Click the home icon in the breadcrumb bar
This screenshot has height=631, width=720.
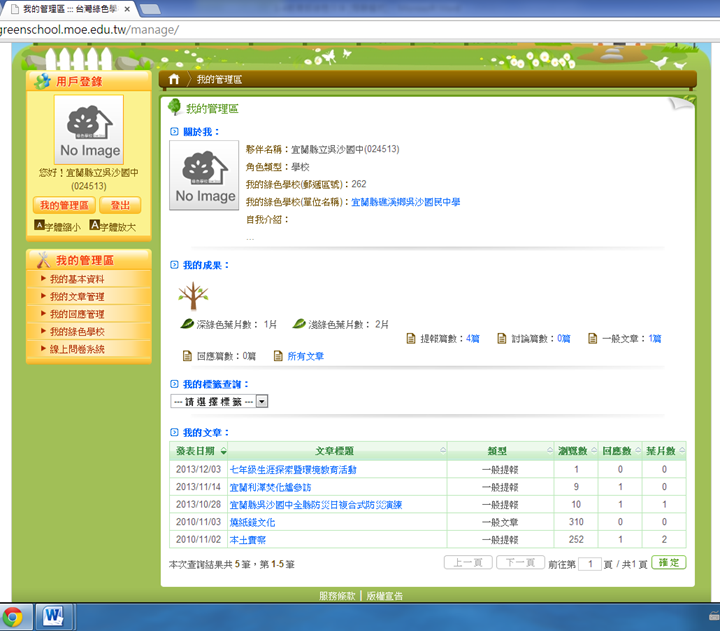click(x=175, y=79)
